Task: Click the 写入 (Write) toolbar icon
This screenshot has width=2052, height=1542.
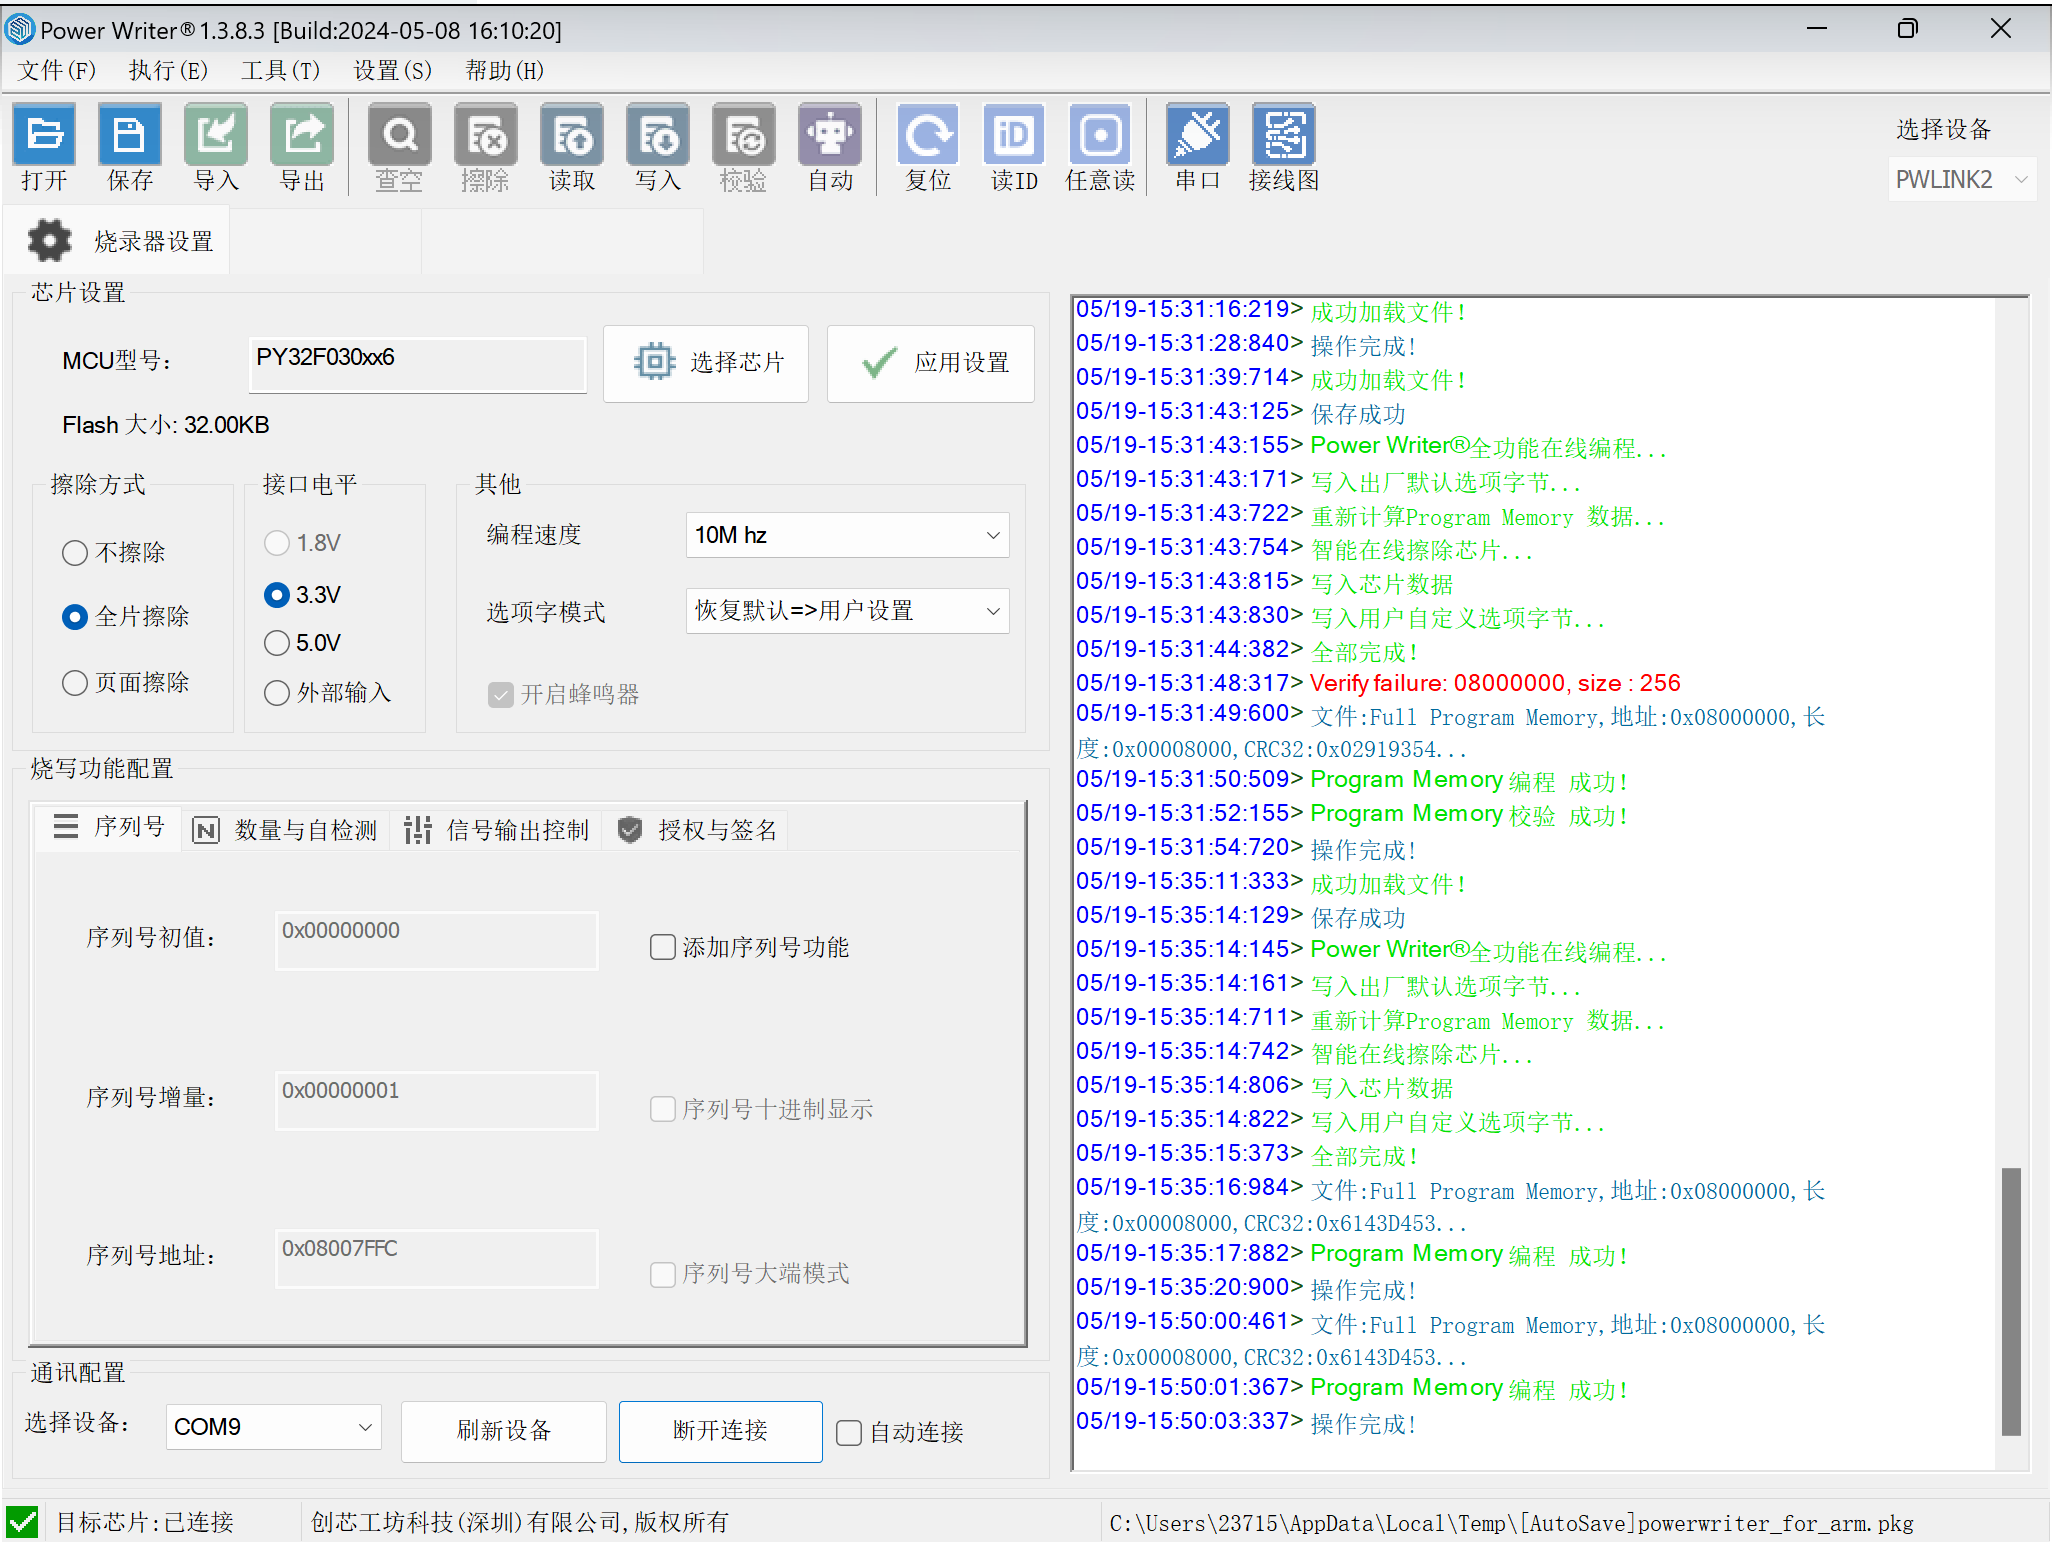Action: (x=658, y=135)
